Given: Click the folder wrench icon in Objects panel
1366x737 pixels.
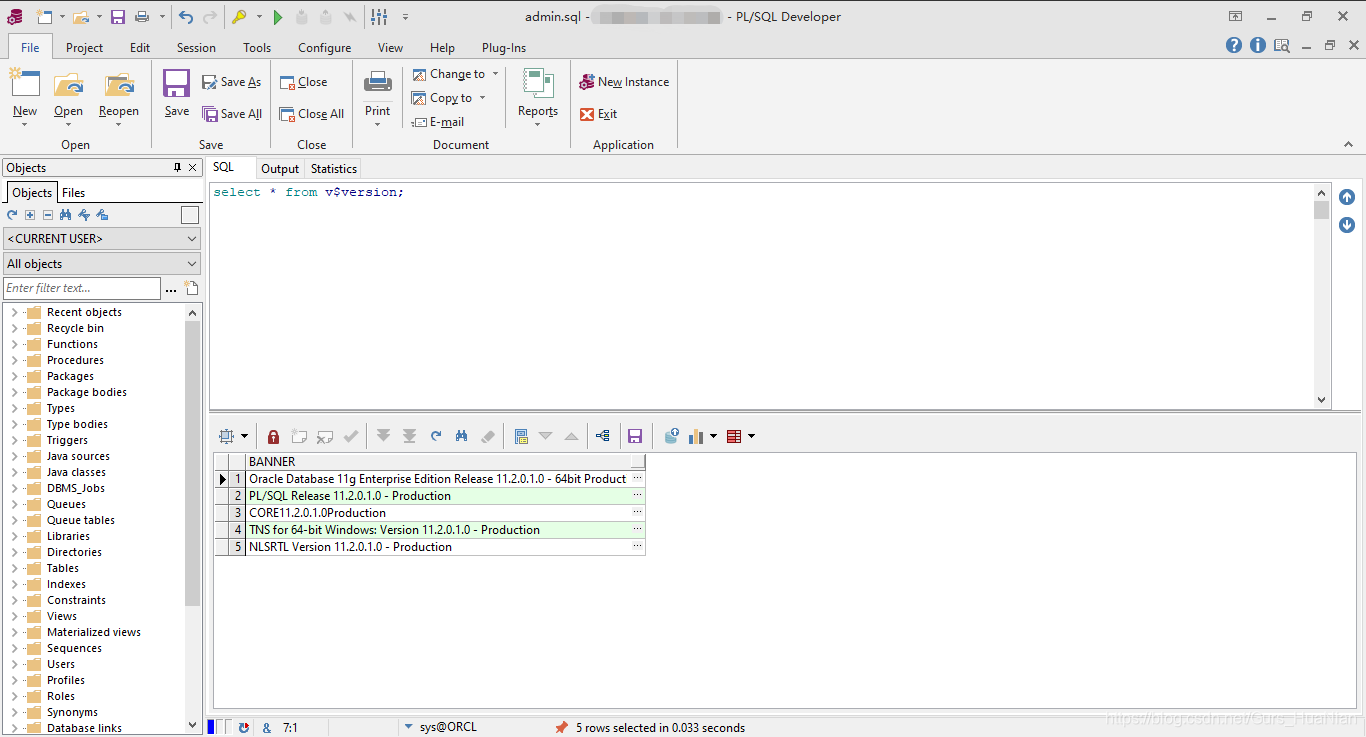Looking at the screenshot, I should [x=102, y=215].
